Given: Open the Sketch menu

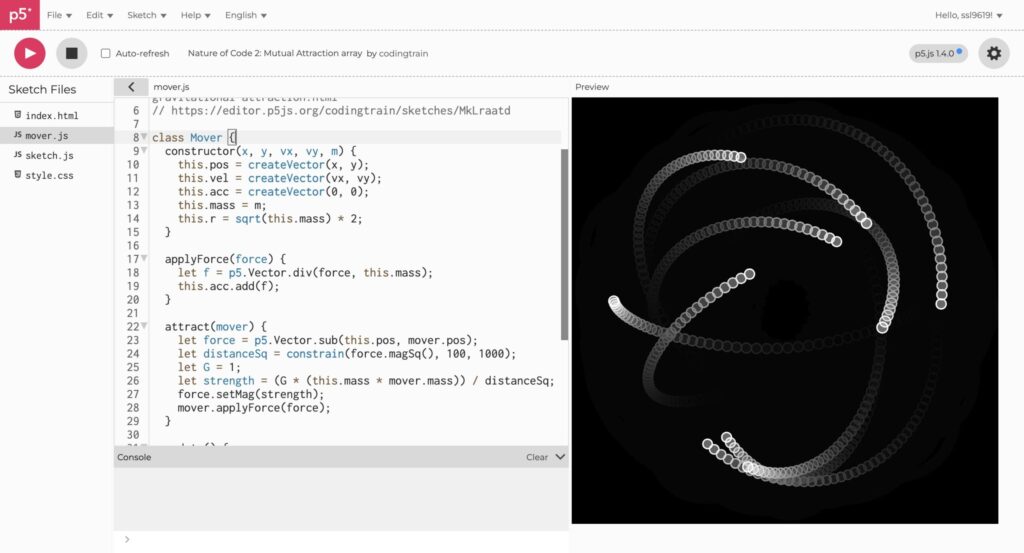Looking at the screenshot, I should [147, 15].
